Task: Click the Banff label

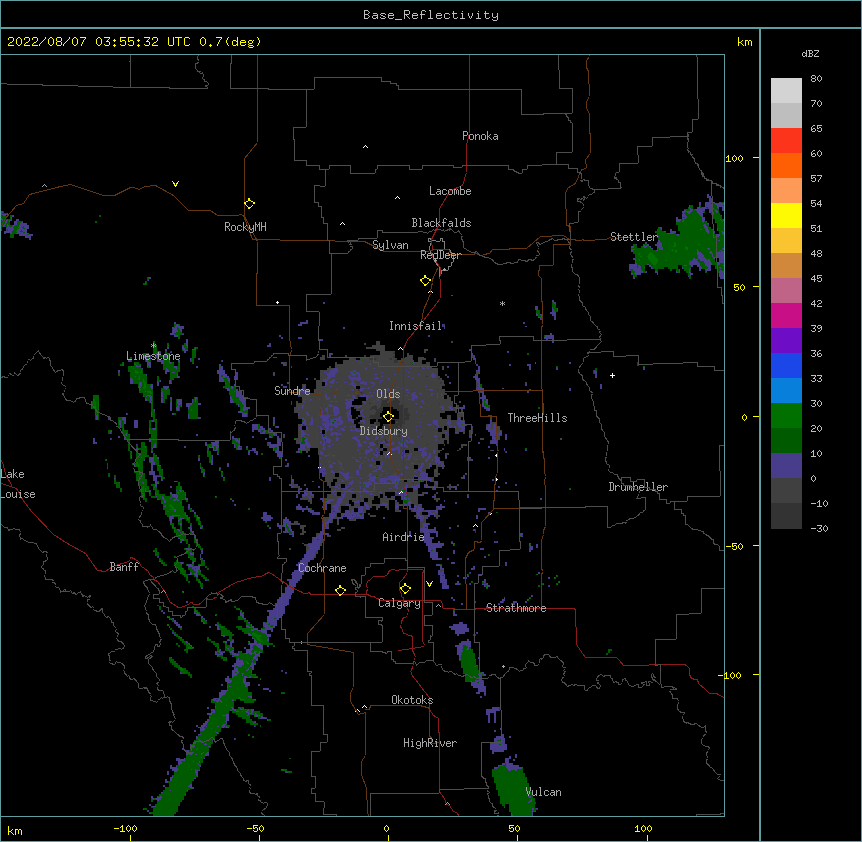Action: [124, 567]
